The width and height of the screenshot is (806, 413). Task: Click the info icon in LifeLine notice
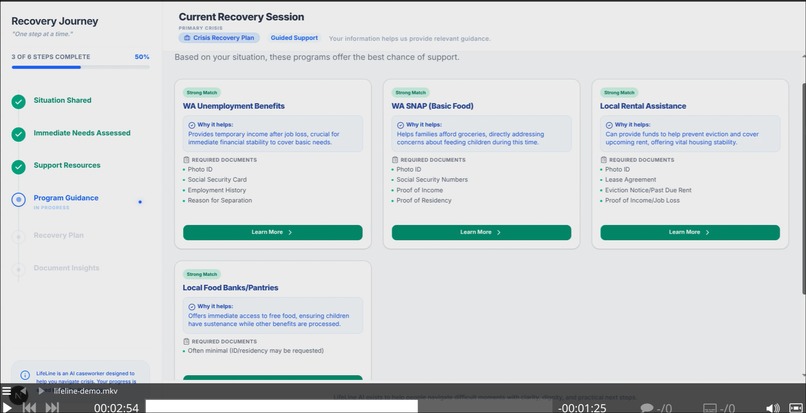(x=25, y=375)
